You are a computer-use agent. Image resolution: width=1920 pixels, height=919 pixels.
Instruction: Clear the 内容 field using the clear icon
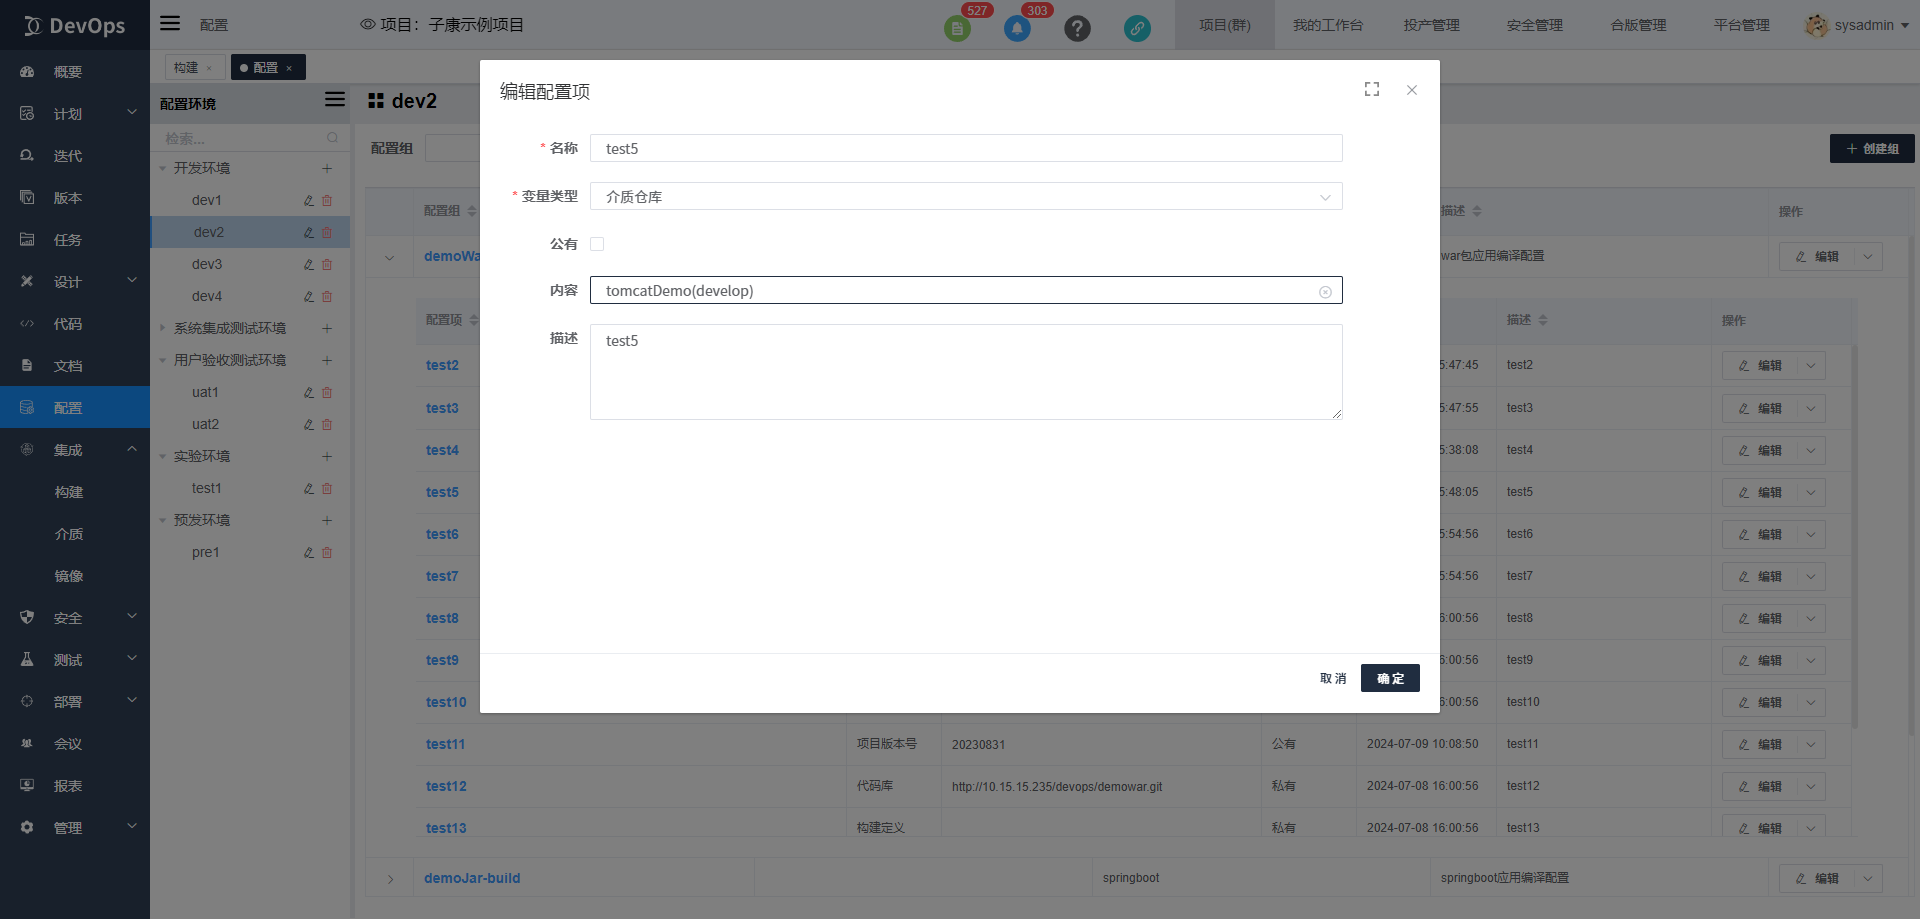tap(1325, 292)
